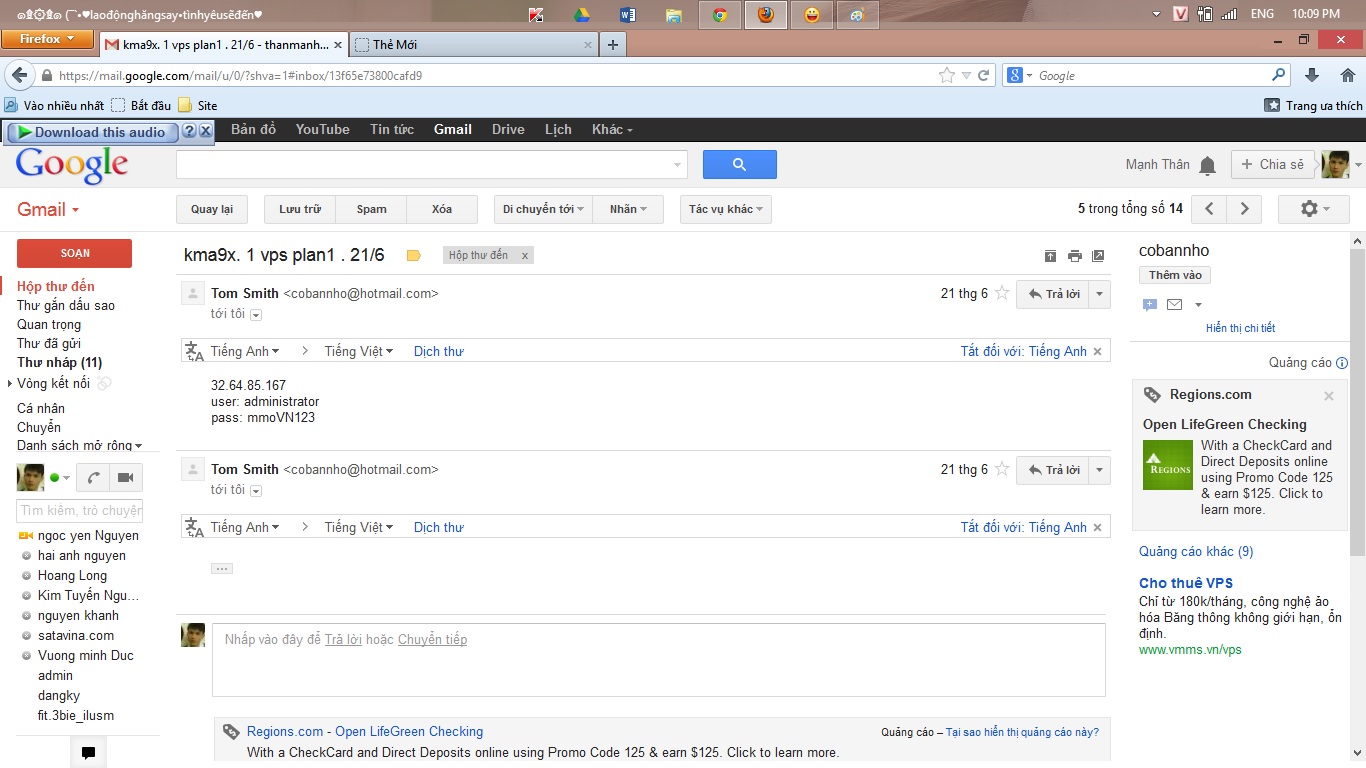Open Lịch in the Google bar
The width and height of the screenshot is (1366, 768).
pyautogui.click(x=558, y=129)
